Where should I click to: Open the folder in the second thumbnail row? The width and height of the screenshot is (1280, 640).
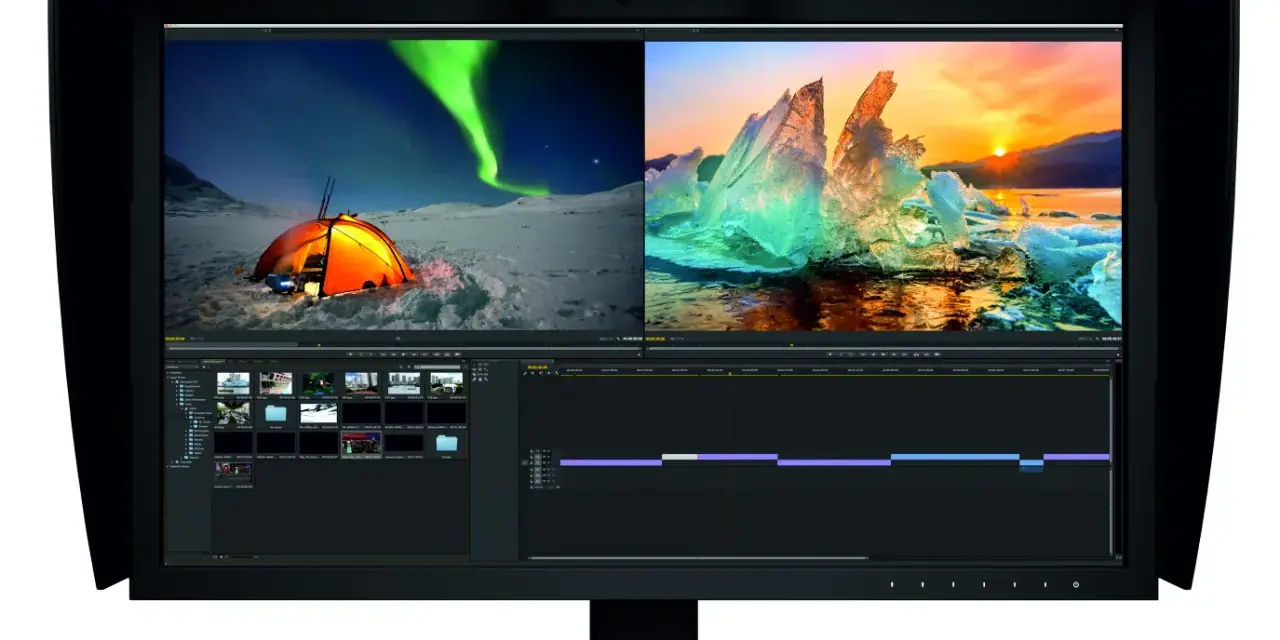point(276,413)
